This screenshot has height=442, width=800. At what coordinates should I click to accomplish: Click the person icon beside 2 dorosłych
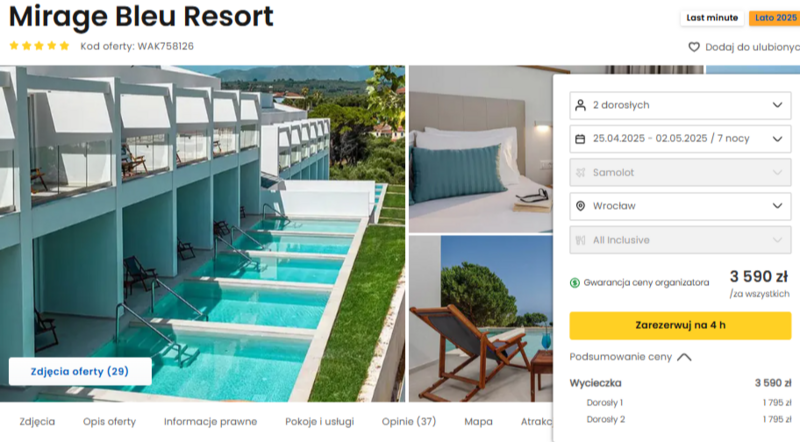click(580, 105)
